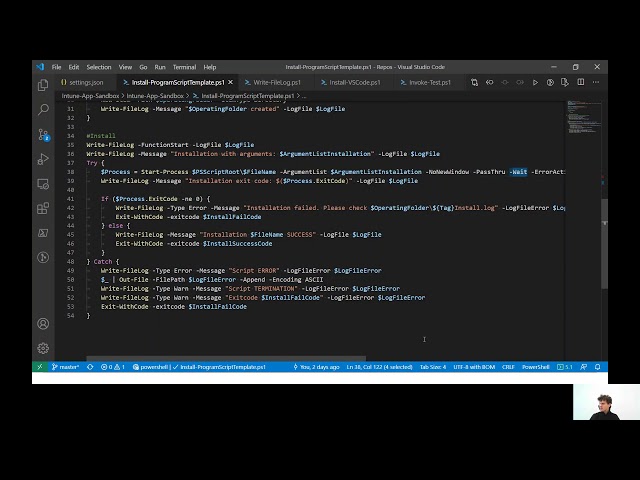Click the vertical editor scrollbar
640x480 pixels.
click(x=604, y=244)
